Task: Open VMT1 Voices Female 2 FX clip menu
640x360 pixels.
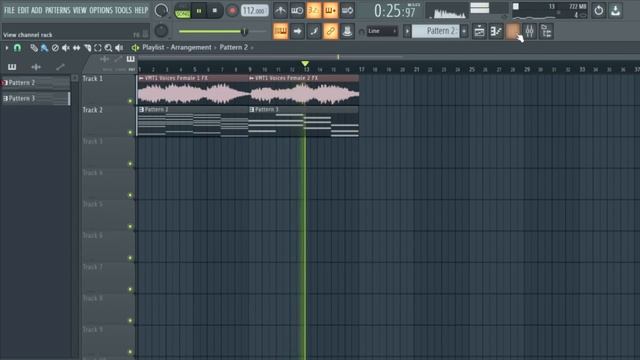Action: [251, 78]
